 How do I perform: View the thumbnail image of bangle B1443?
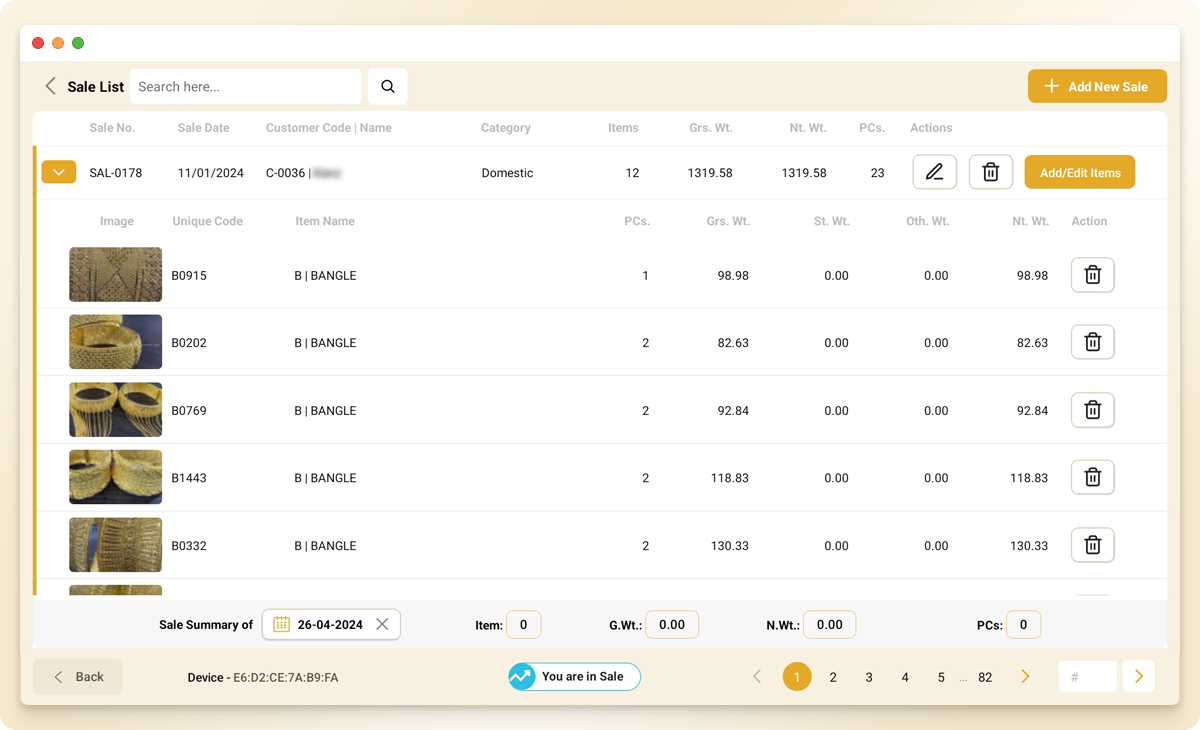click(x=115, y=477)
